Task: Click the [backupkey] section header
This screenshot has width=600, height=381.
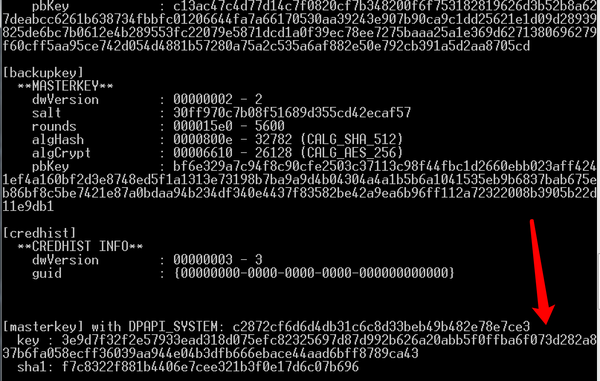Action: [43, 73]
